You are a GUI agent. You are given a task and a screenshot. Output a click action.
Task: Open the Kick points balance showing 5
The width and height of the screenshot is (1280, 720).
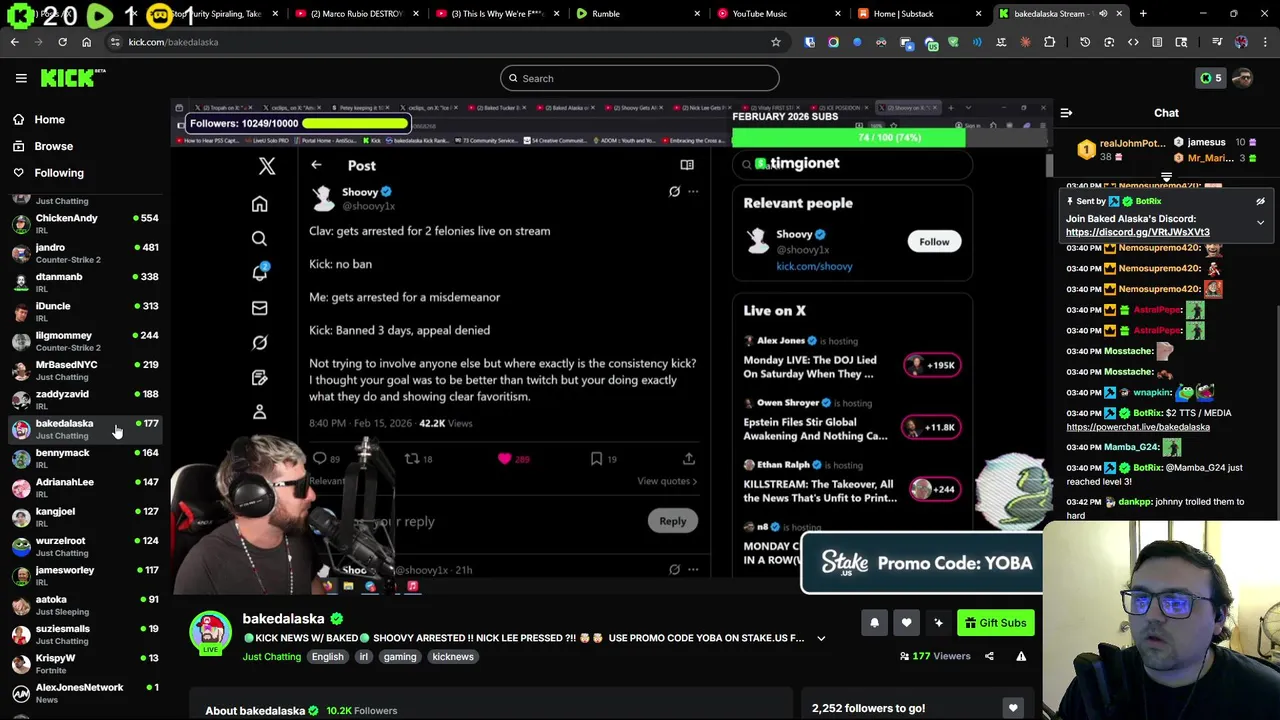click(x=1210, y=78)
